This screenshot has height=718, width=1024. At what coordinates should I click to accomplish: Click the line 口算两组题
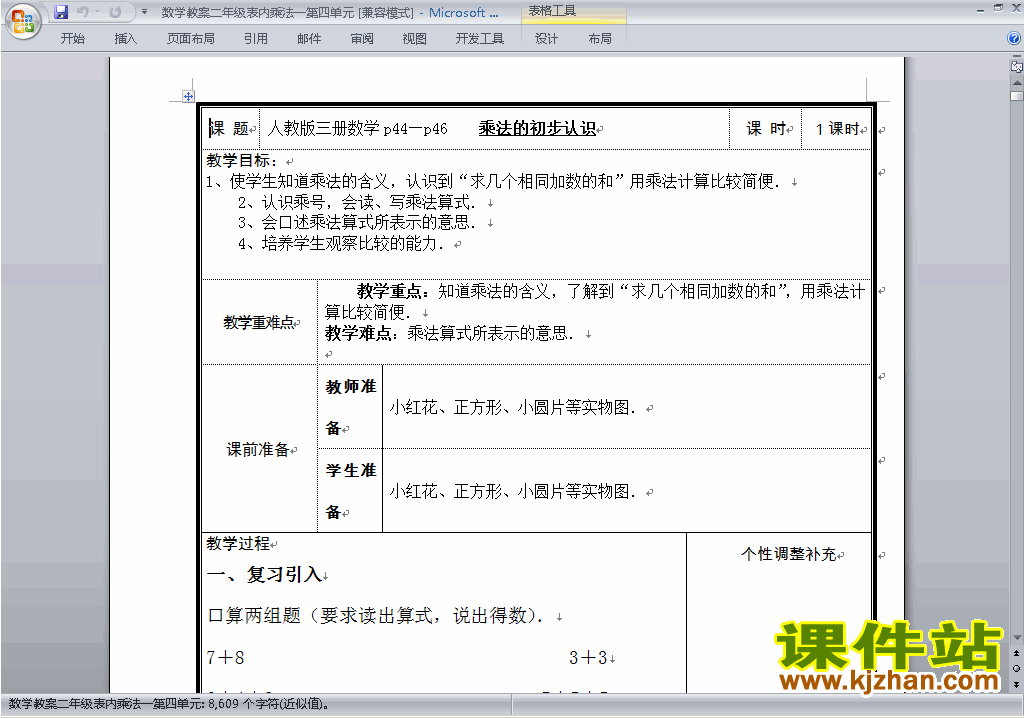[376, 615]
